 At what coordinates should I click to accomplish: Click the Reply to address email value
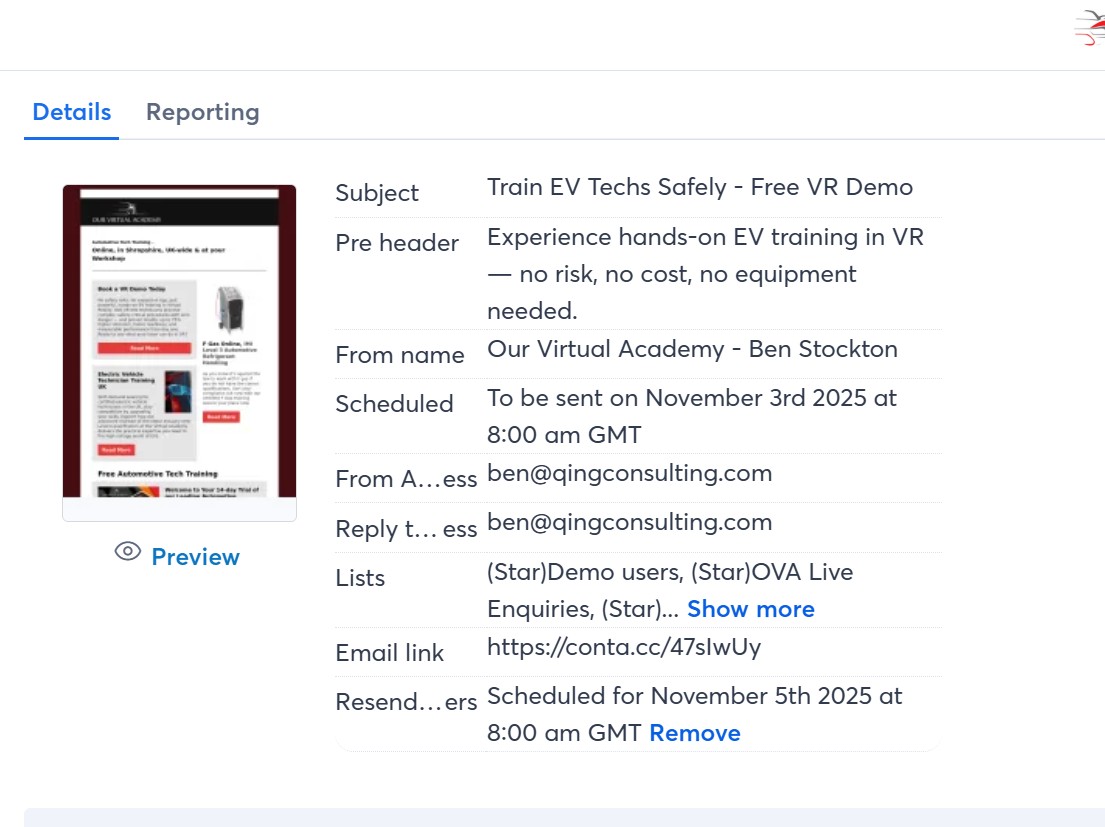[x=629, y=522]
